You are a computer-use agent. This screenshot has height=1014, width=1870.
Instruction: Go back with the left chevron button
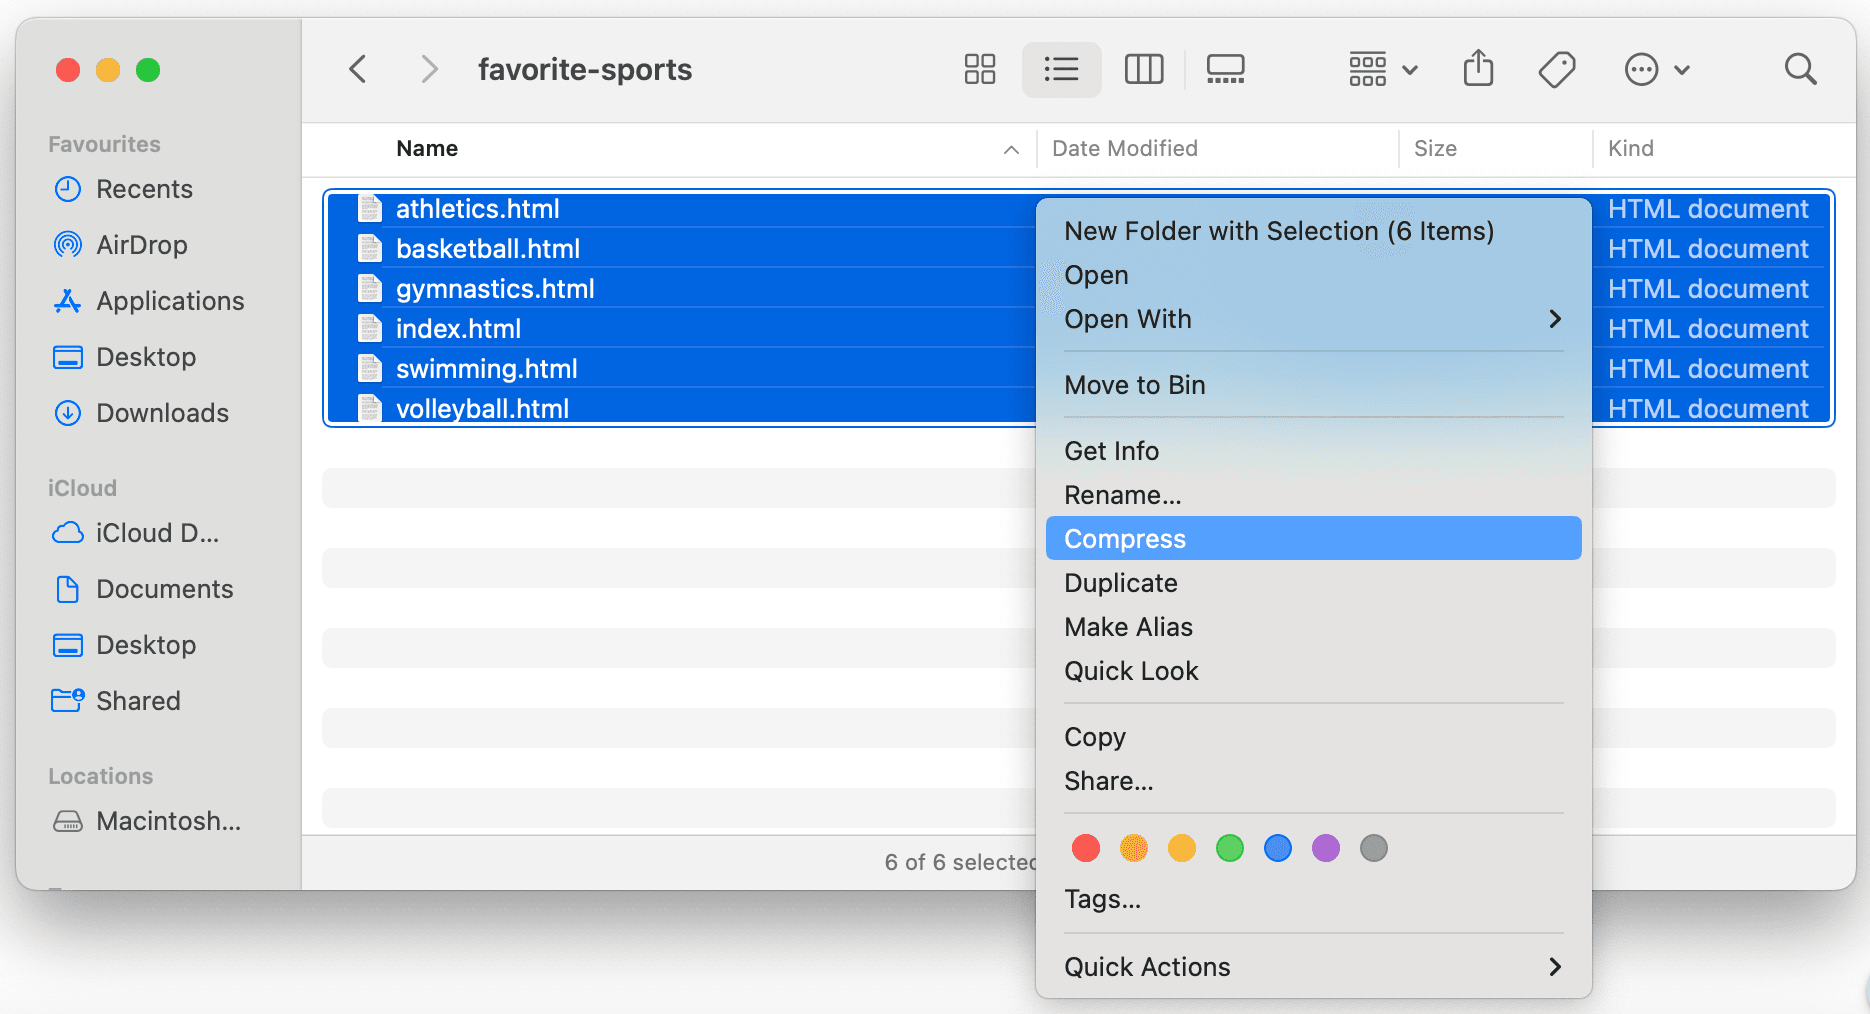tap(358, 69)
